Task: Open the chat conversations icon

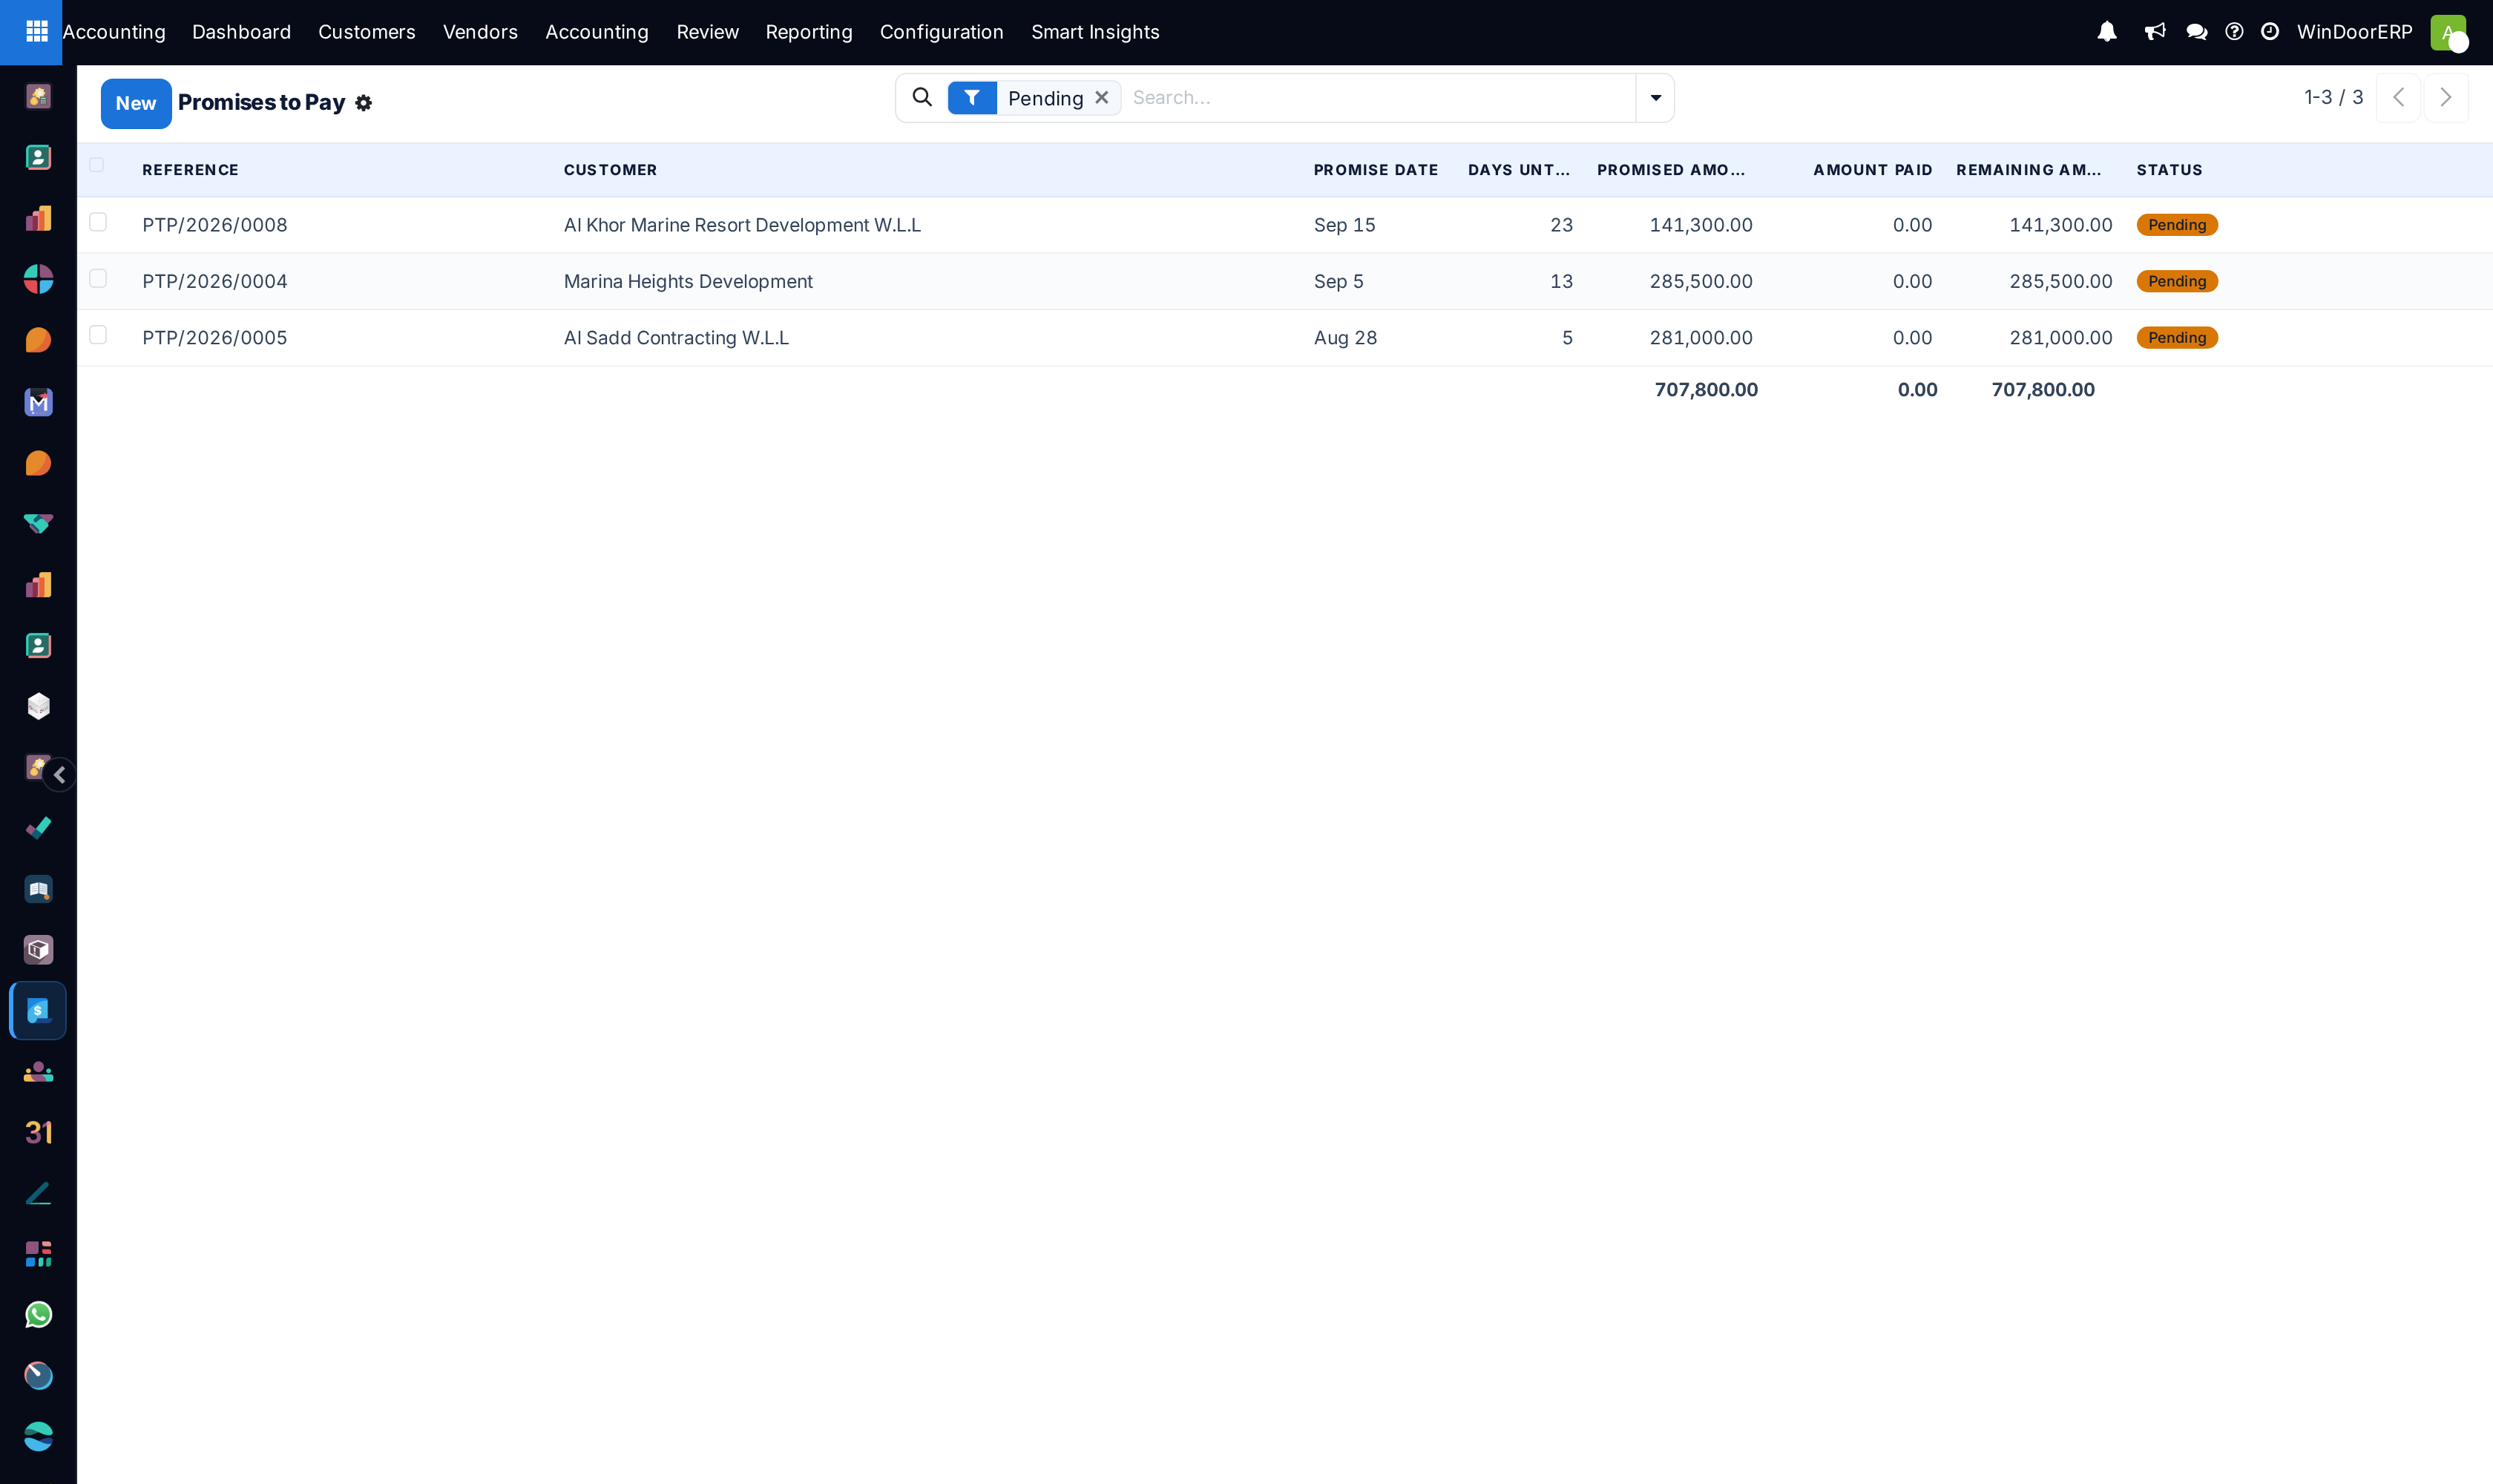Action: click(2197, 32)
